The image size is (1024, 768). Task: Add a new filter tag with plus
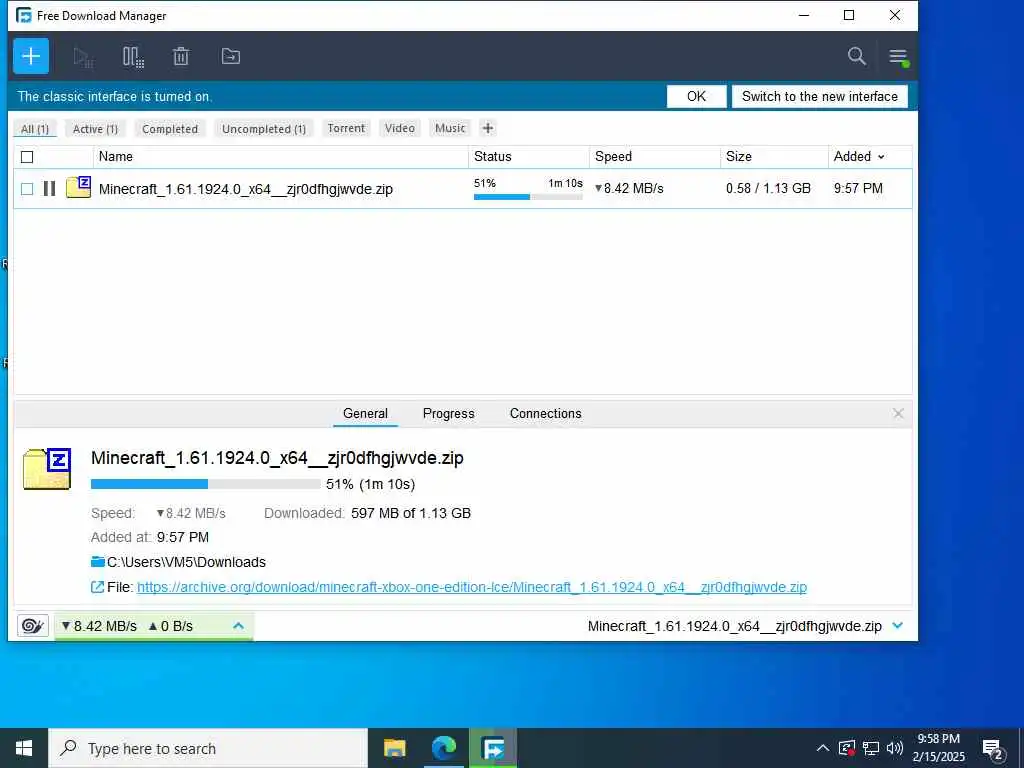pyautogui.click(x=488, y=128)
